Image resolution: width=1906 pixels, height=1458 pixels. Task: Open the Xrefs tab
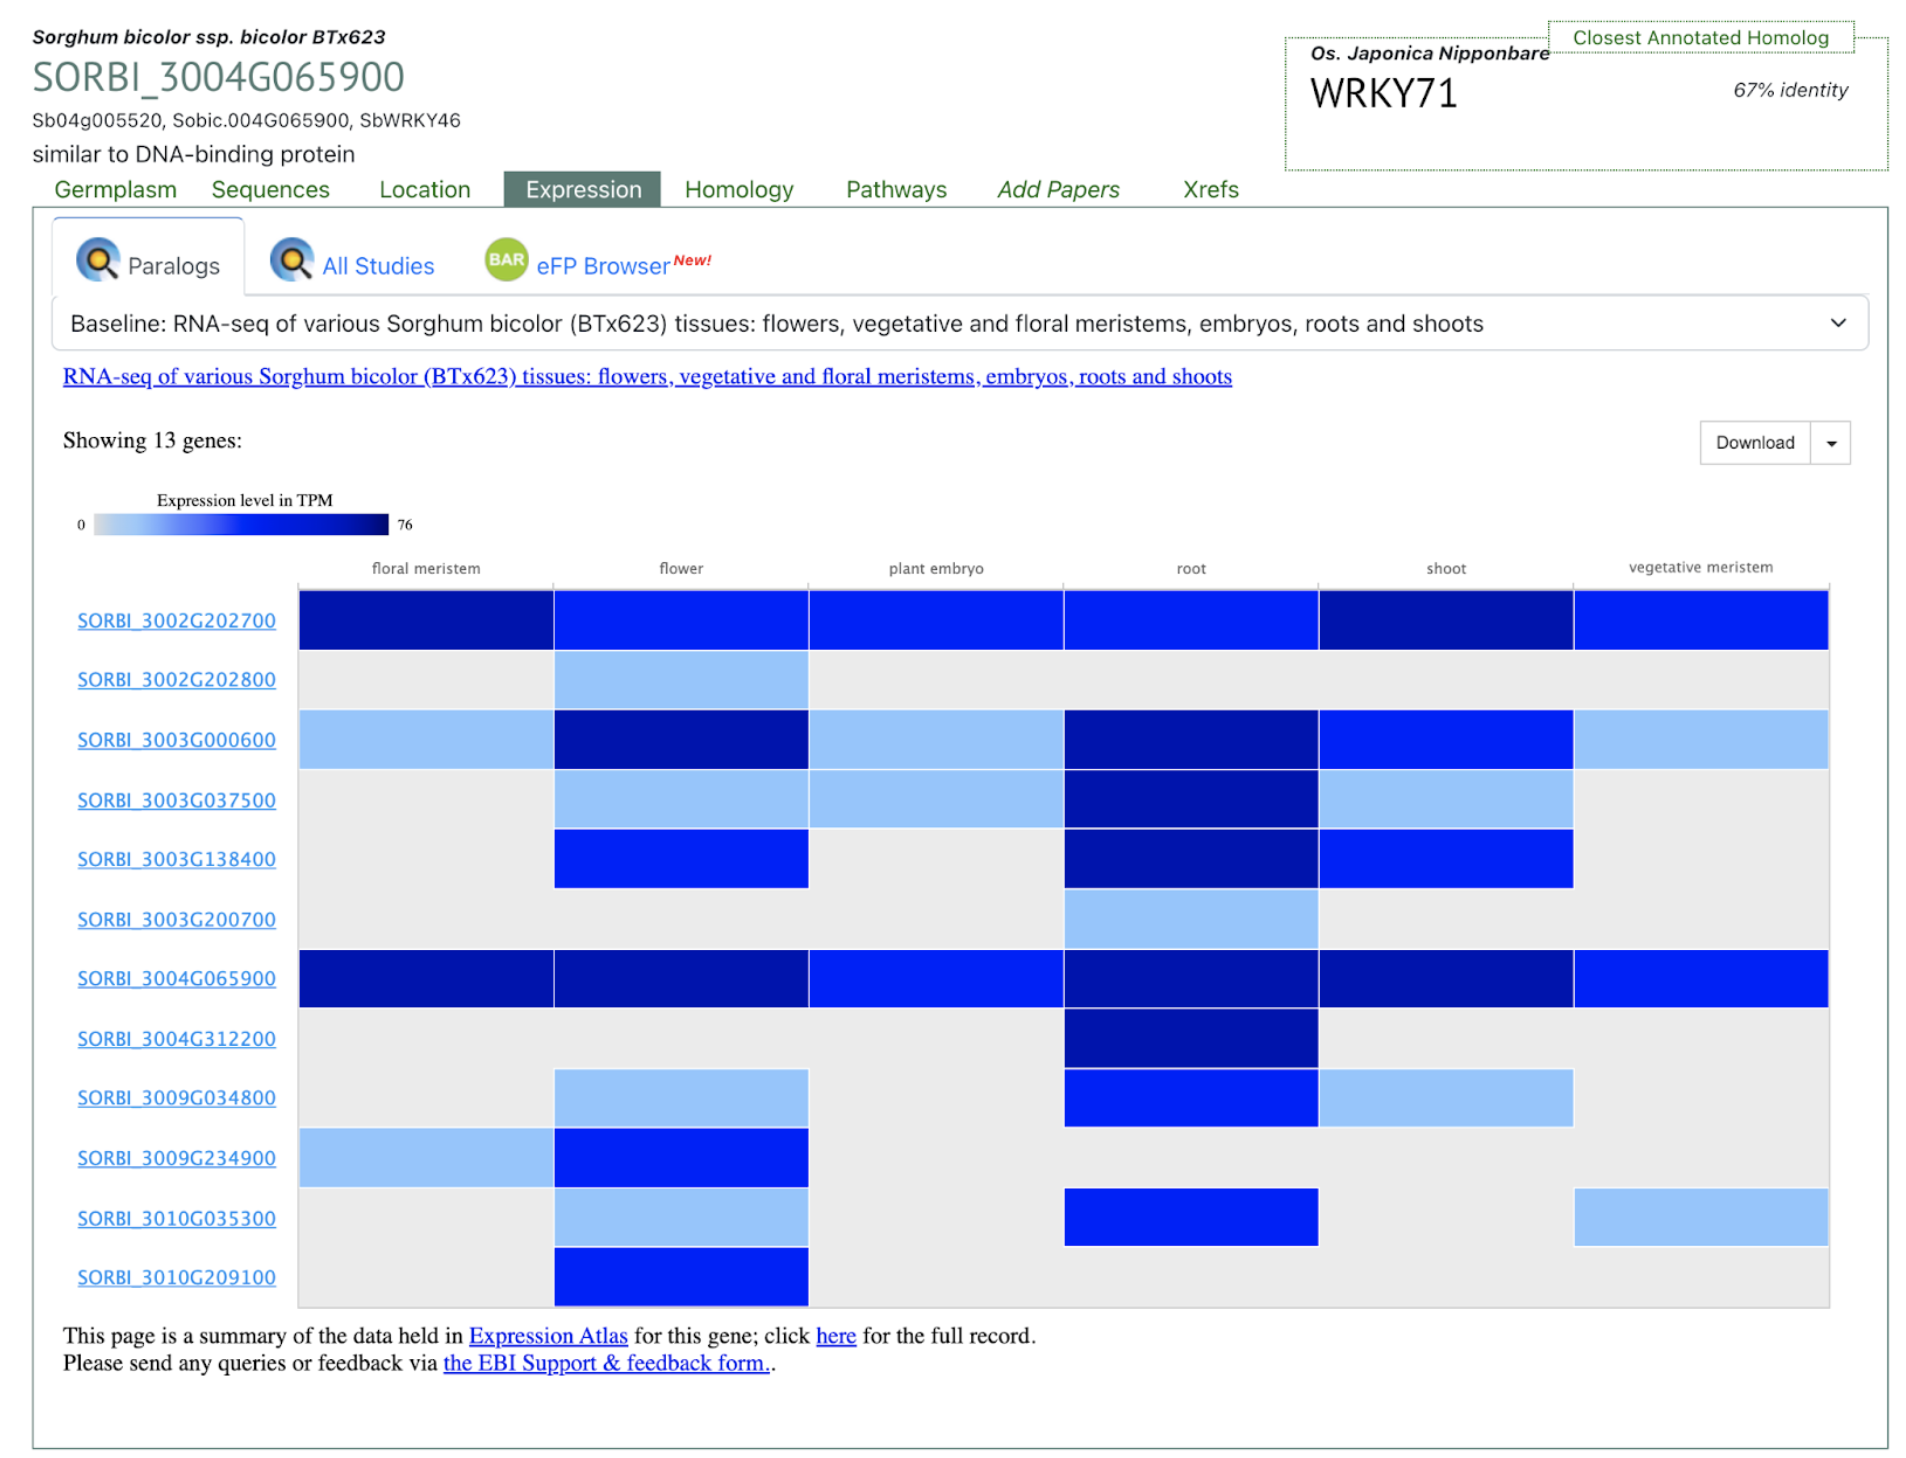(1209, 190)
